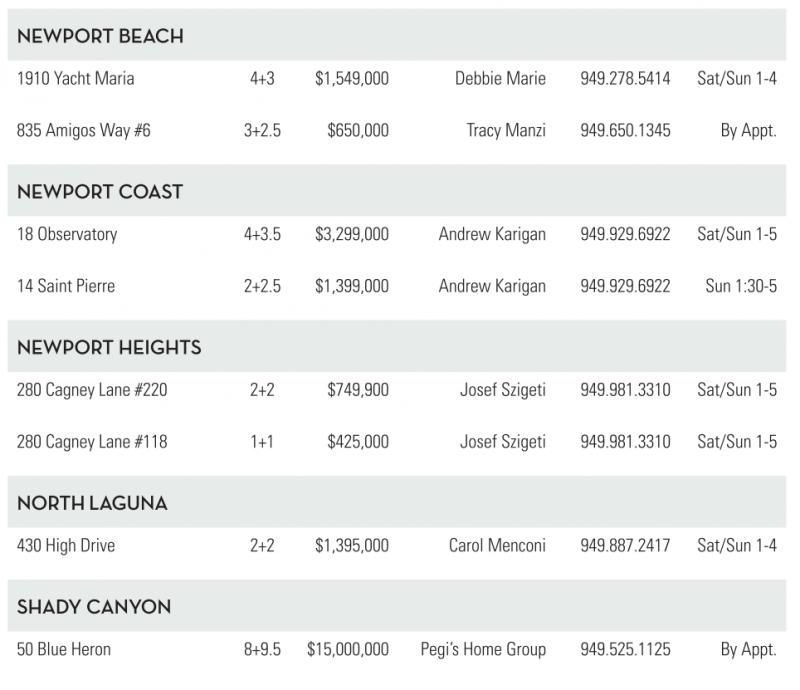Select the 835 Amigos Way #6 listing
This screenshot has width=800, height=690.
pyautogui.click(x=84, y=130)
